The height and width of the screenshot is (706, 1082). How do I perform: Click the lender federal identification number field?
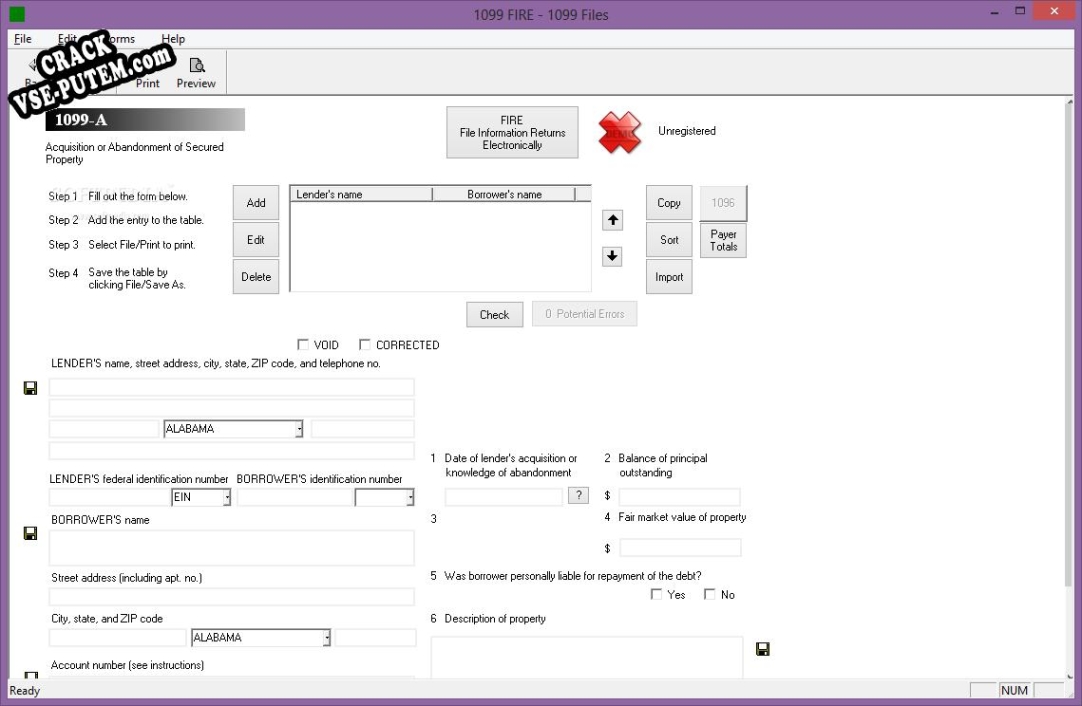click(109, 497)
